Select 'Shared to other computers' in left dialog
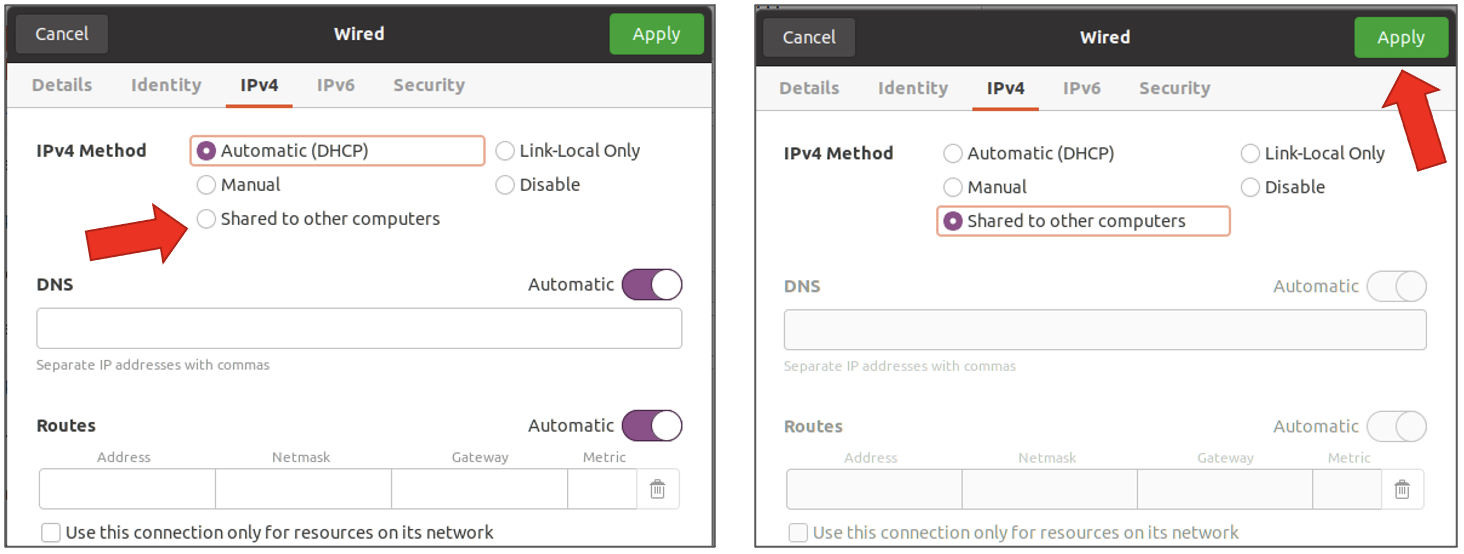 [207, 219]
